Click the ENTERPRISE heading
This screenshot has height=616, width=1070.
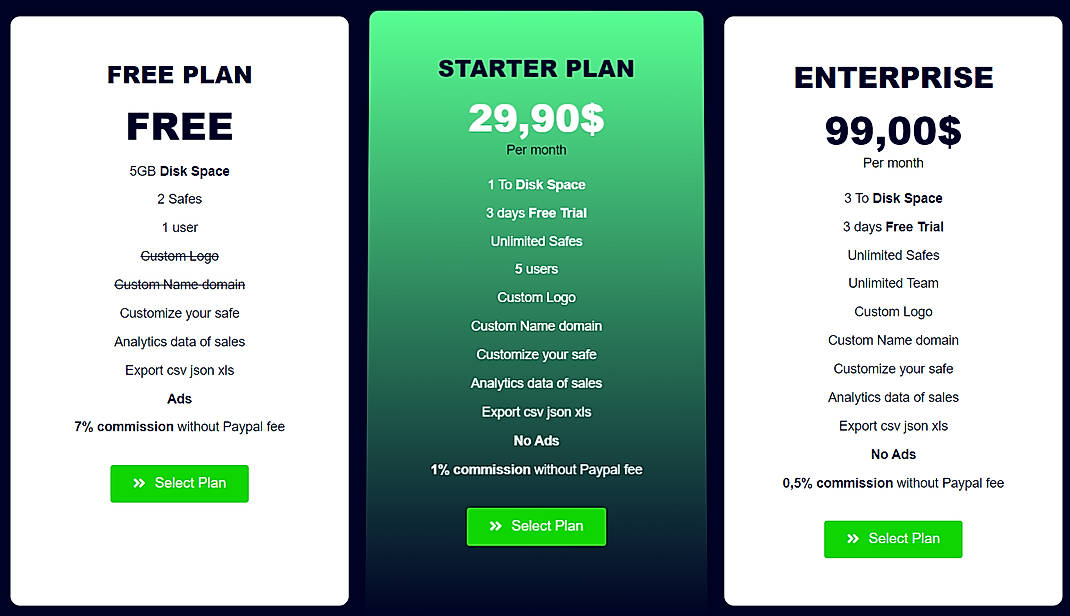(893, 77)
